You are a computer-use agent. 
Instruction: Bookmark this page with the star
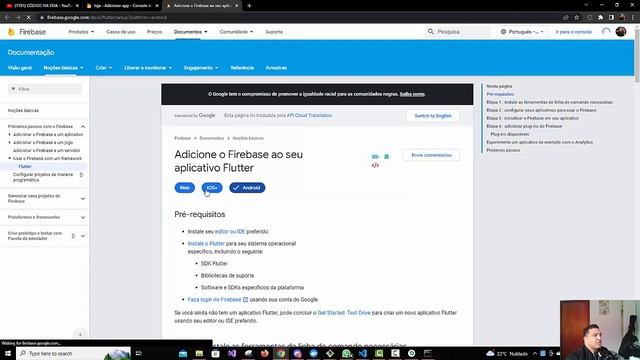click(577, 18)
